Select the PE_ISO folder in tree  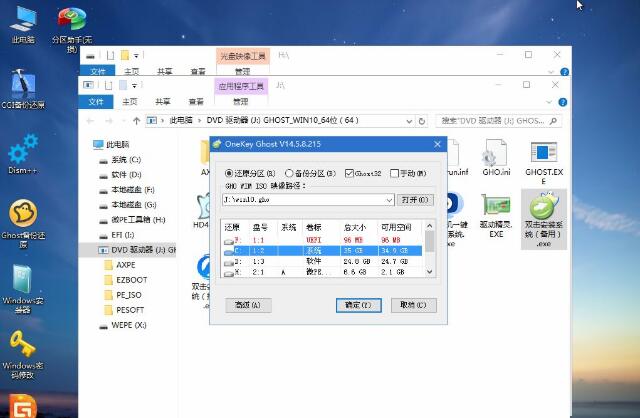[x=126, y=295]
